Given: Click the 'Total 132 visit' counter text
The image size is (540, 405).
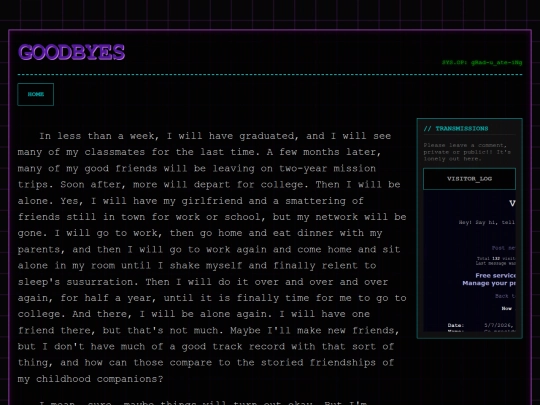Looking at the screenshot, I should tap(496, 258).
